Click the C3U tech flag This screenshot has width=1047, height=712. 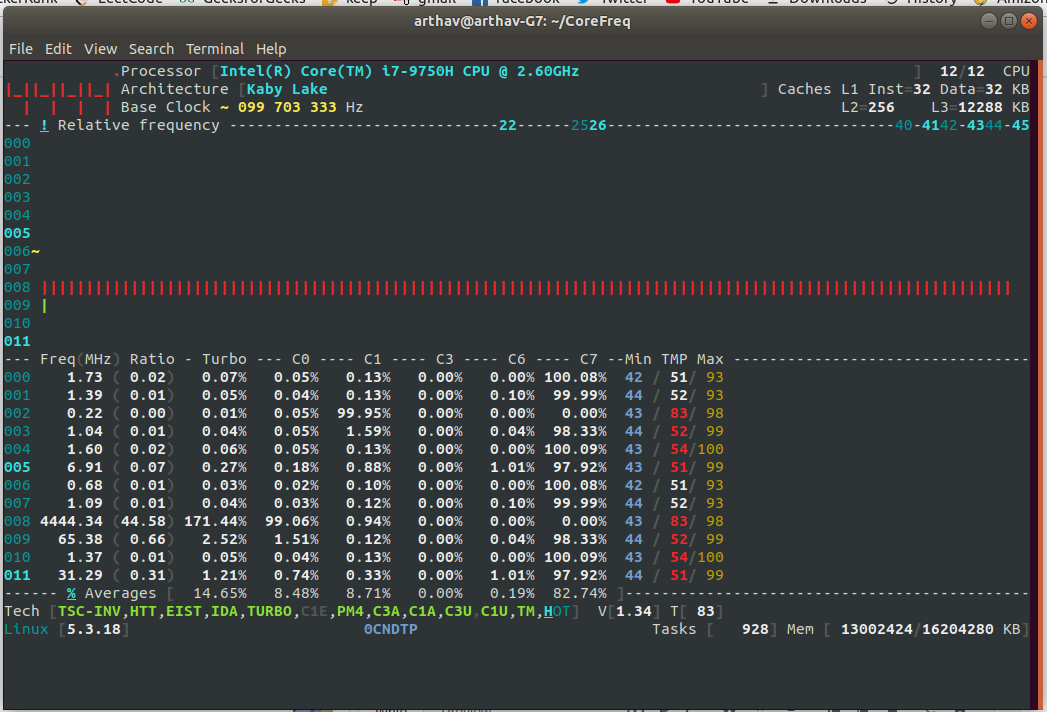coord(458,611)
